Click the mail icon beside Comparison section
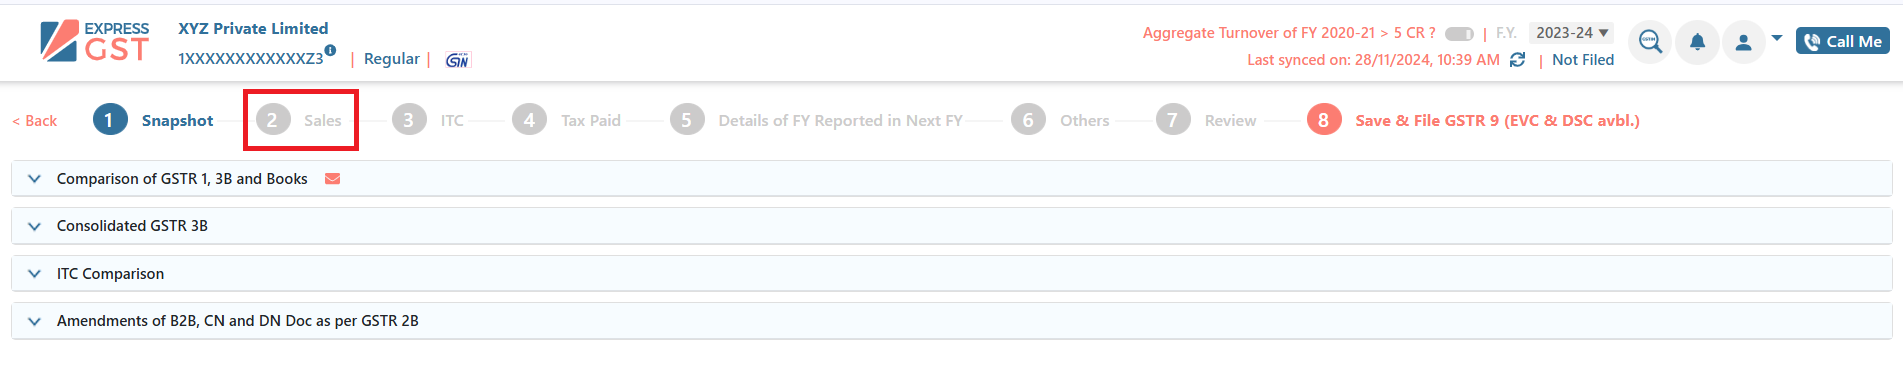1903x369 pixels. pos(333,179)
